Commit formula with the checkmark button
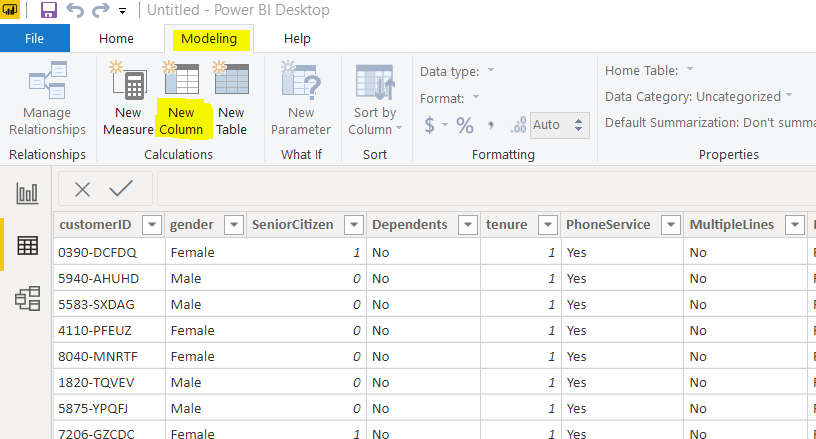816x439 pixels. pos(121,188)
